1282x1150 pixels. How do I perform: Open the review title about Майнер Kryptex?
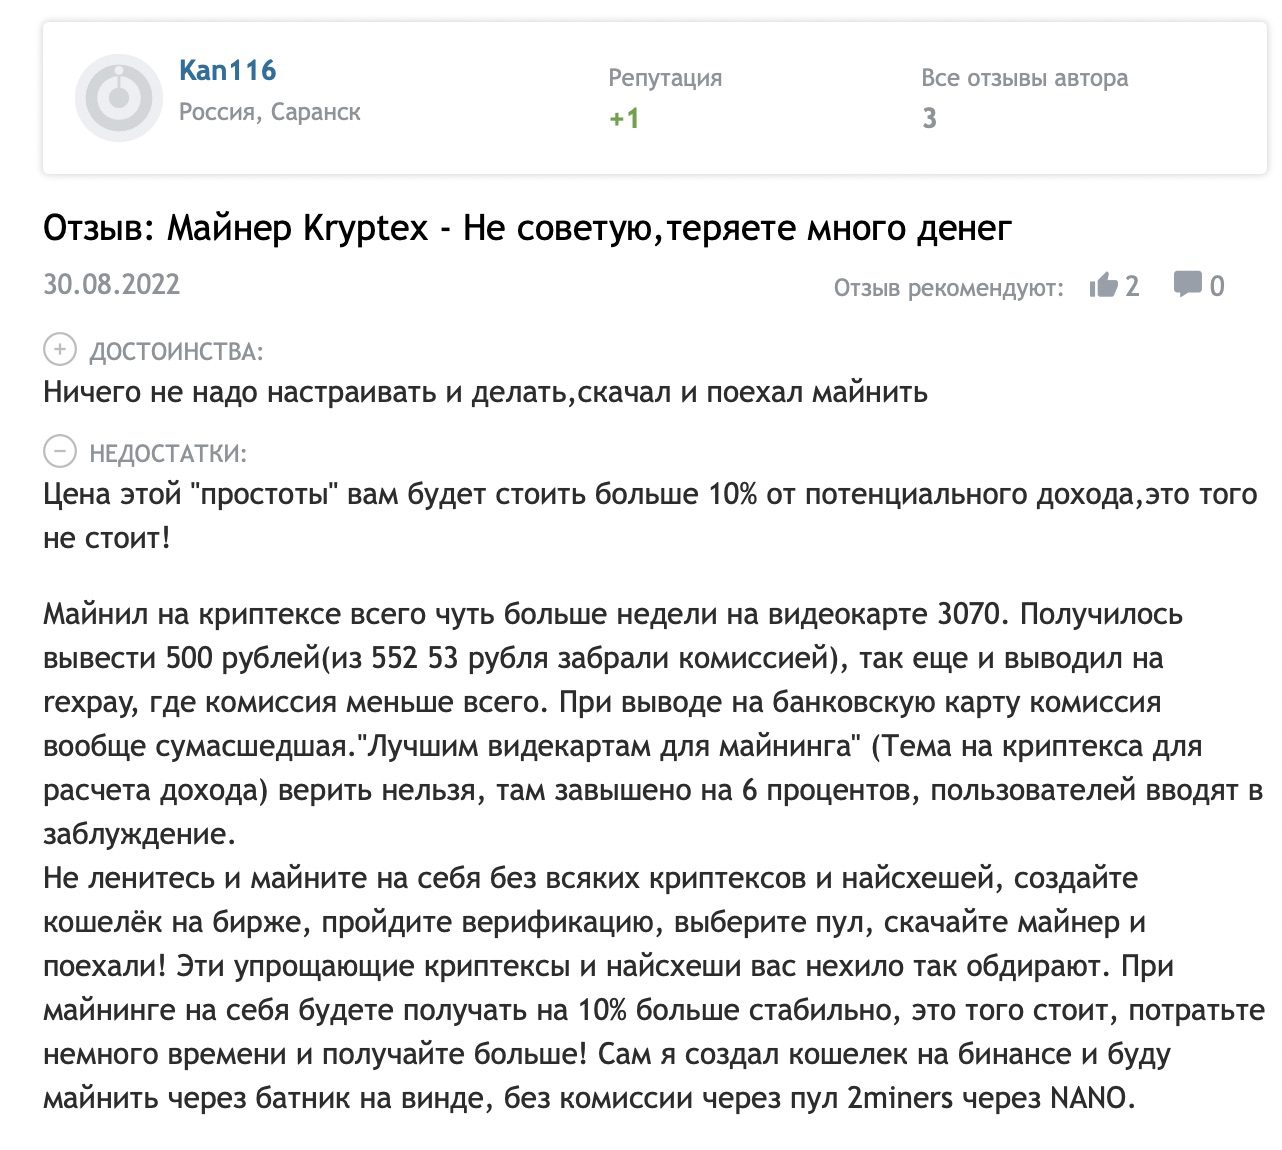527,229
